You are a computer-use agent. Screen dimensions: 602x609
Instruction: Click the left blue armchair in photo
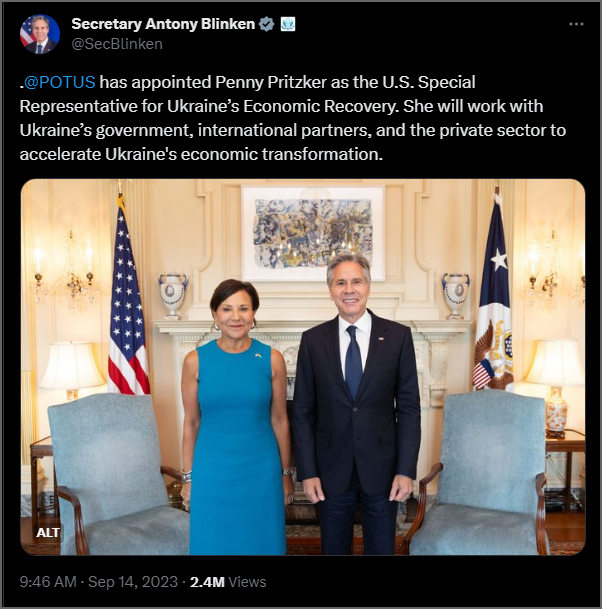[x=113, y=474]
